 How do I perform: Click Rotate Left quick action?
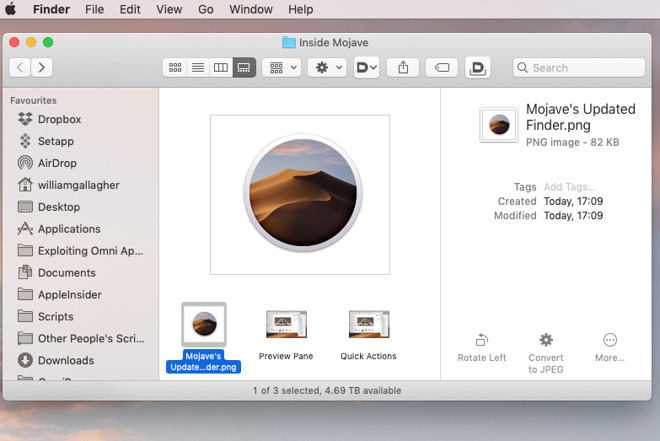click(x=482, y=348)
